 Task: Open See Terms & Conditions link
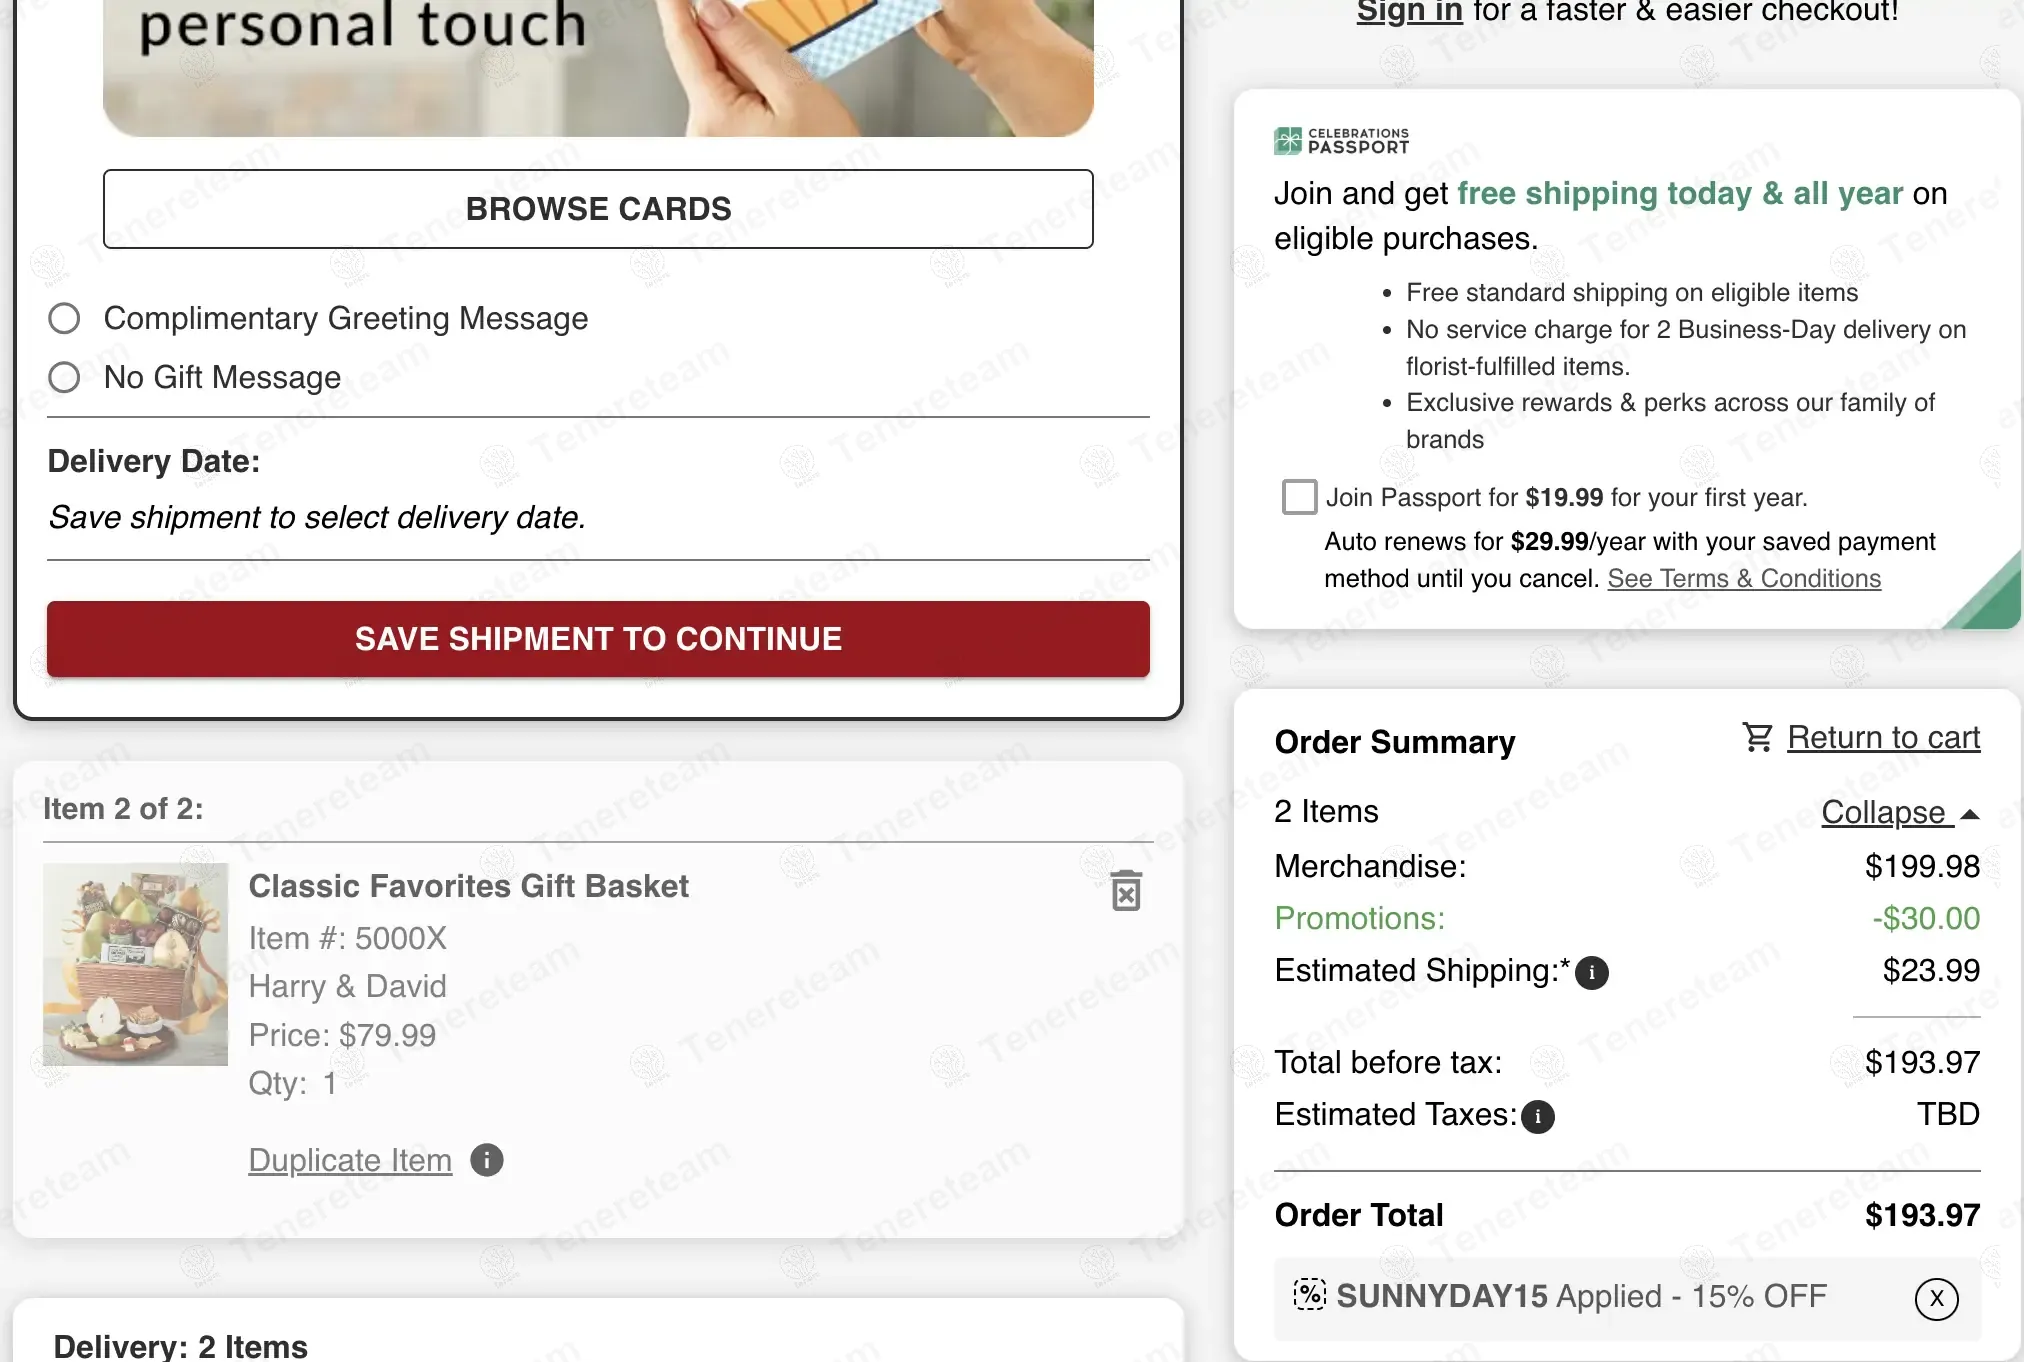[x=1743, y=579]
